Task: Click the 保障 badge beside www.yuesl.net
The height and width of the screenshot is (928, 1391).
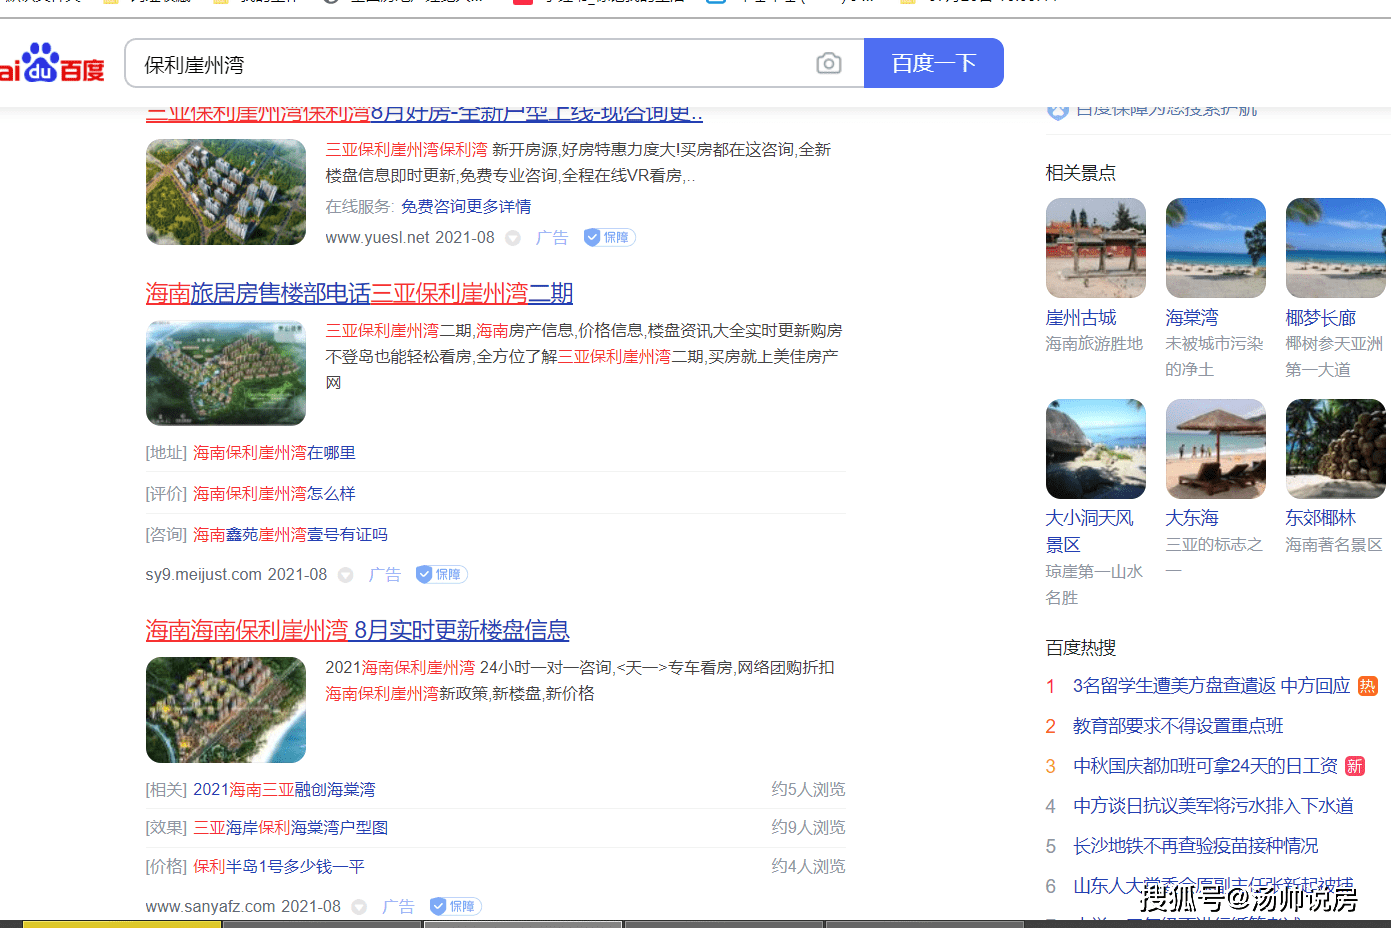Action: click(609, 237)
